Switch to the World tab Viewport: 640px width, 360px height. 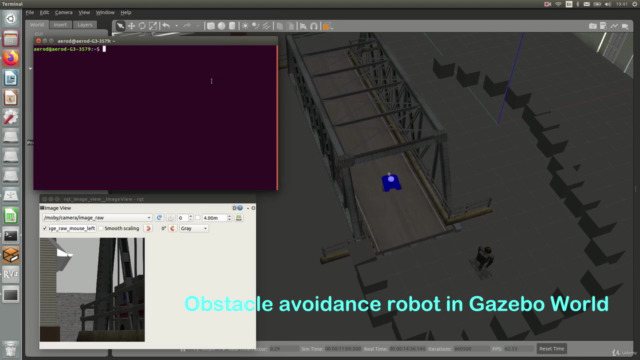[x=37, y=25]
